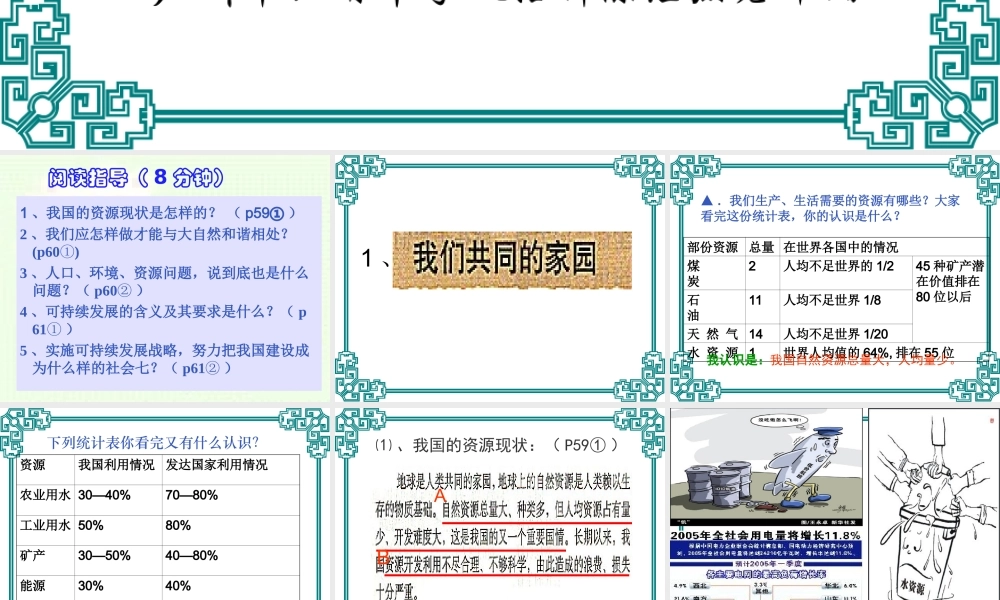The height and width of the screenshot is (600, 1000).
Task: Click the 部份资源 table header
Action: (712, 247)
